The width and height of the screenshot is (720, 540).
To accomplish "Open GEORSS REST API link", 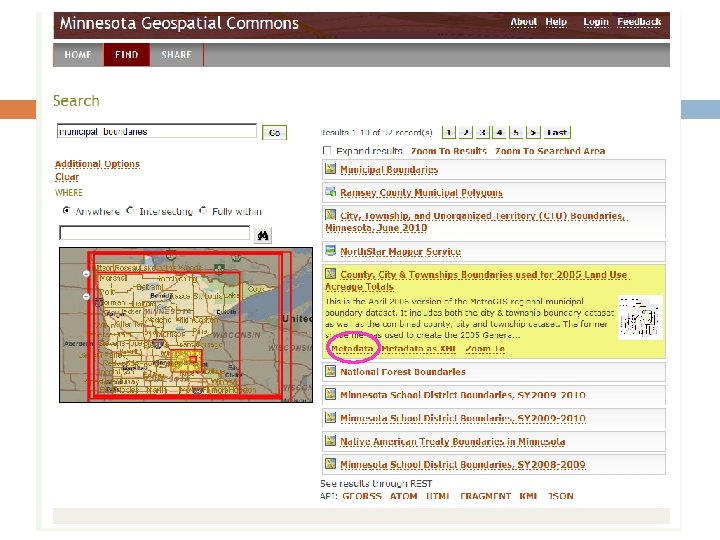I will (362, 496).
